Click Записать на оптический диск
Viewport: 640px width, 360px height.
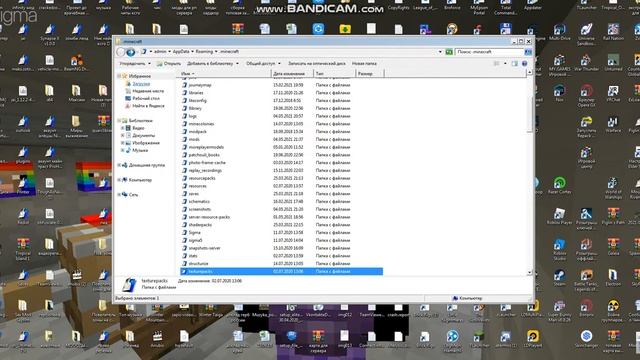[317, 64]
